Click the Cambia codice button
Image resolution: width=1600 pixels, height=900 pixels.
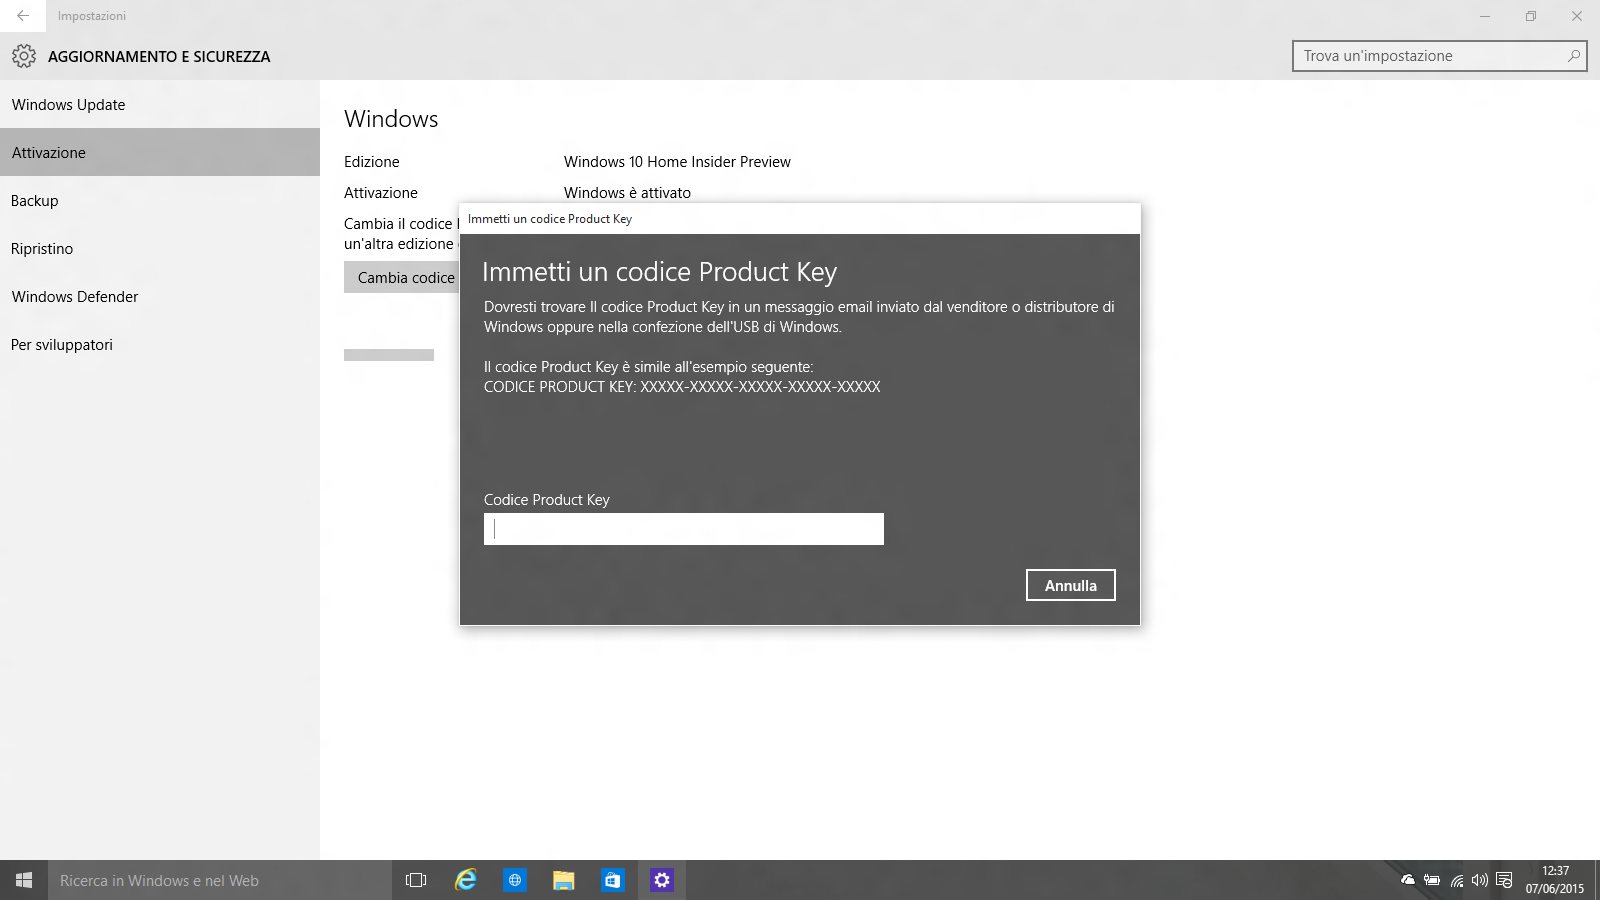[x=402, y=277]
